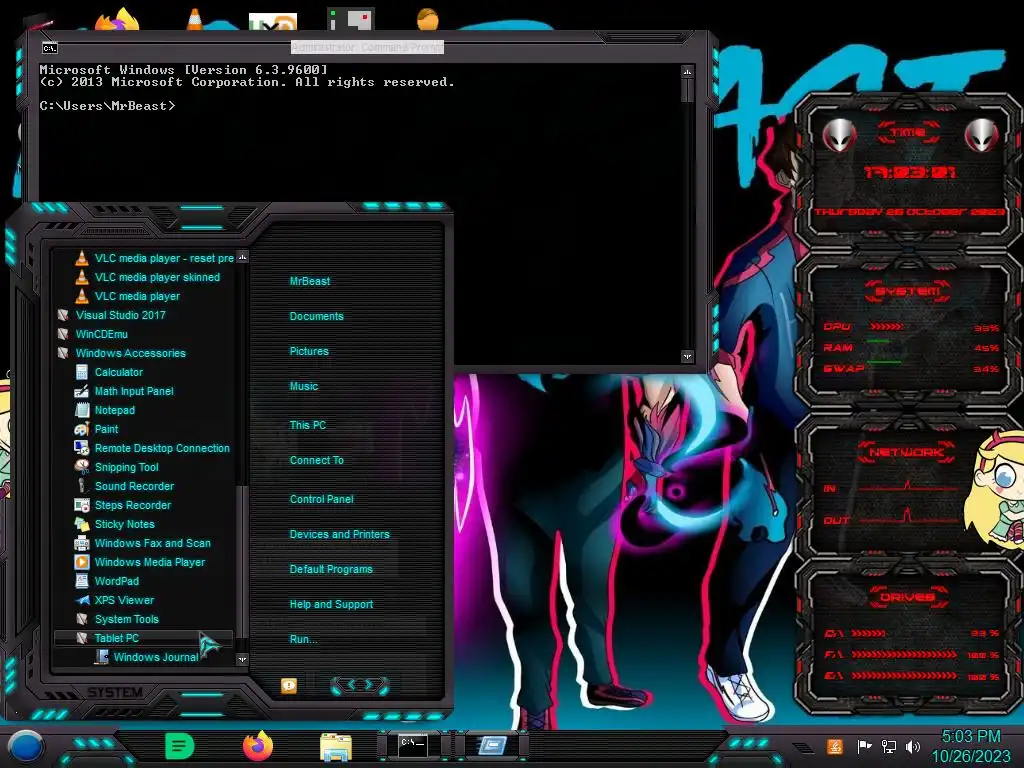Open Pictures from Start menu

[309, 351]
